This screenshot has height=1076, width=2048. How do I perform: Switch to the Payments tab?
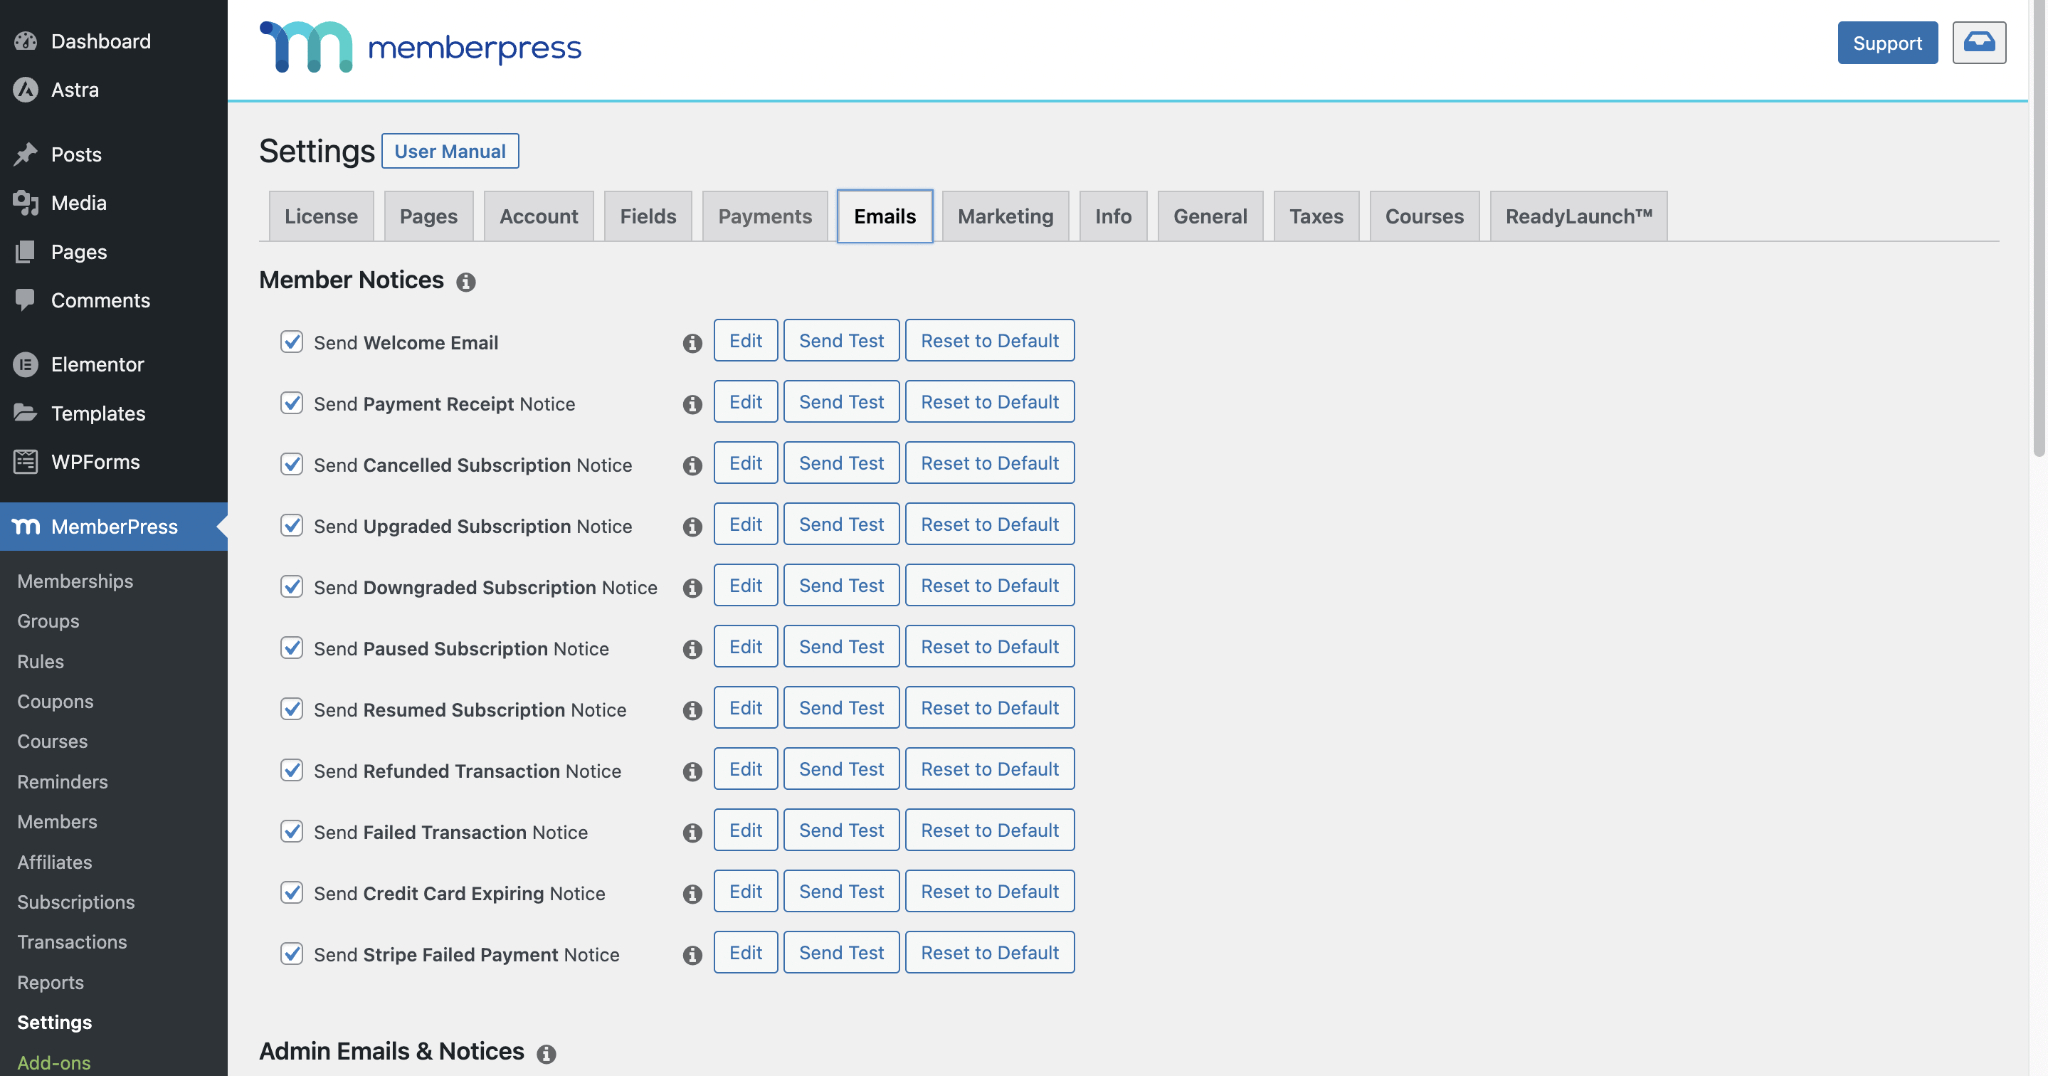[x=765, y=216]
